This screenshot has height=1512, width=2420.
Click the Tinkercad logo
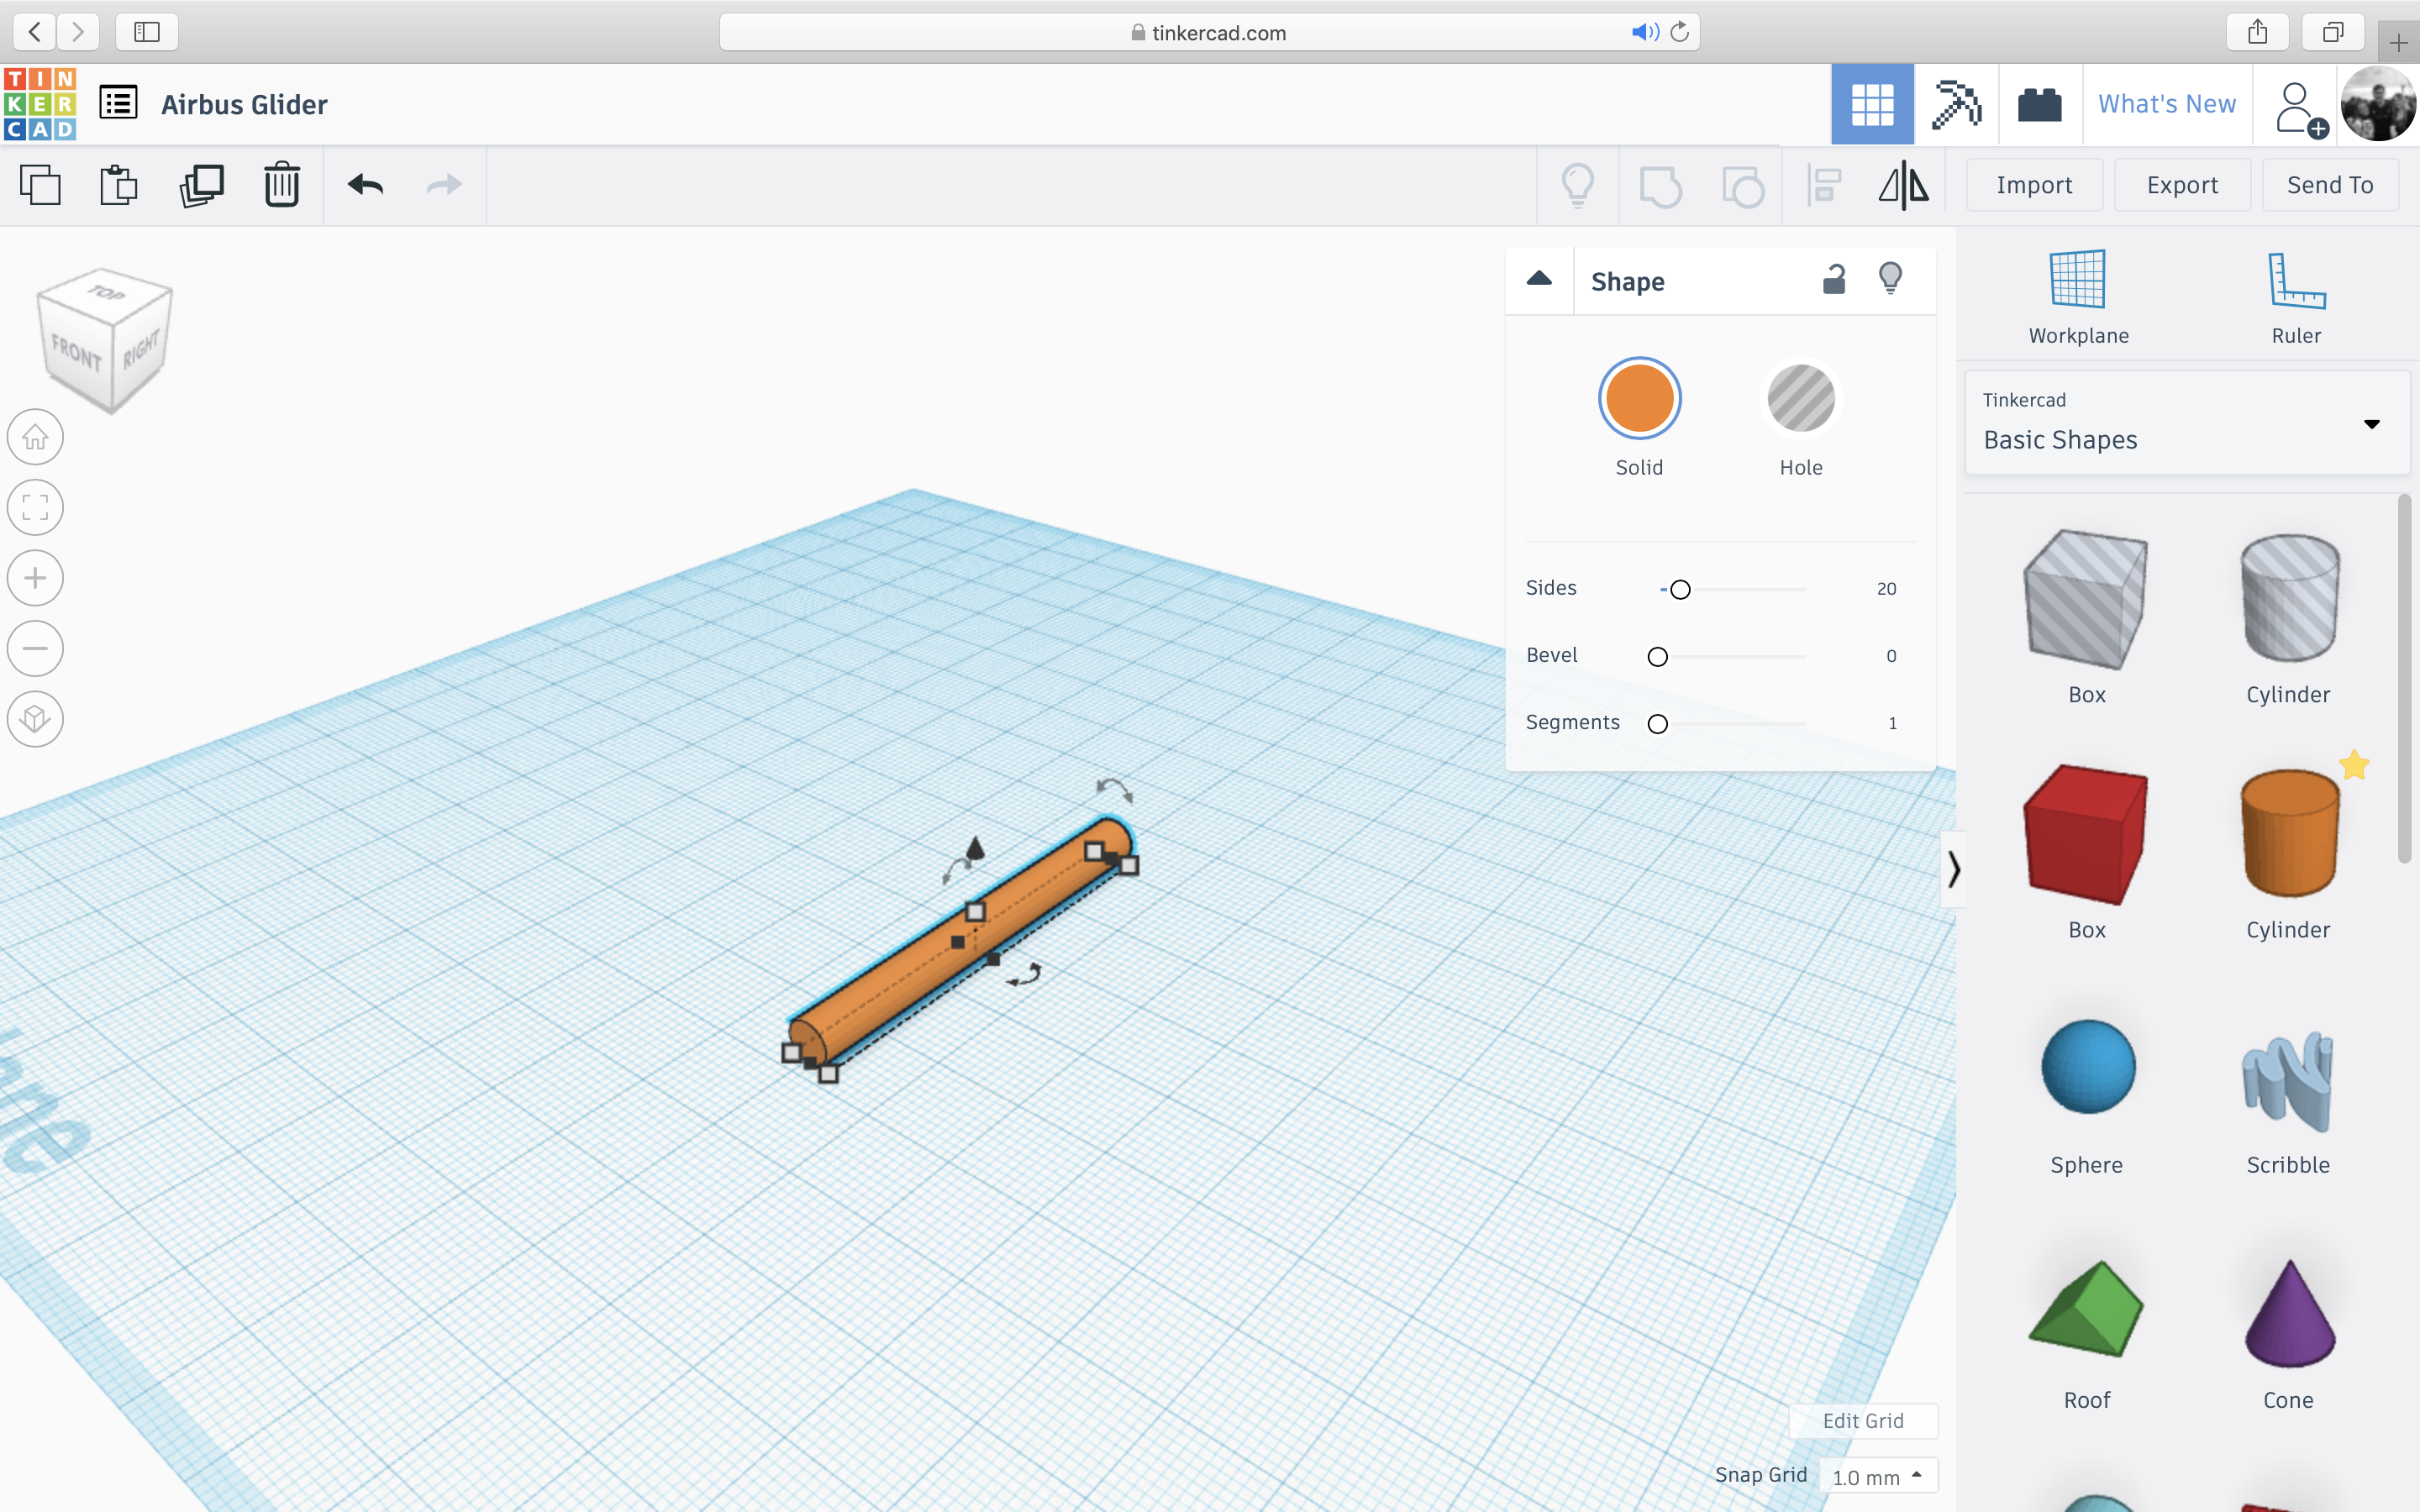tap(40, 104)
